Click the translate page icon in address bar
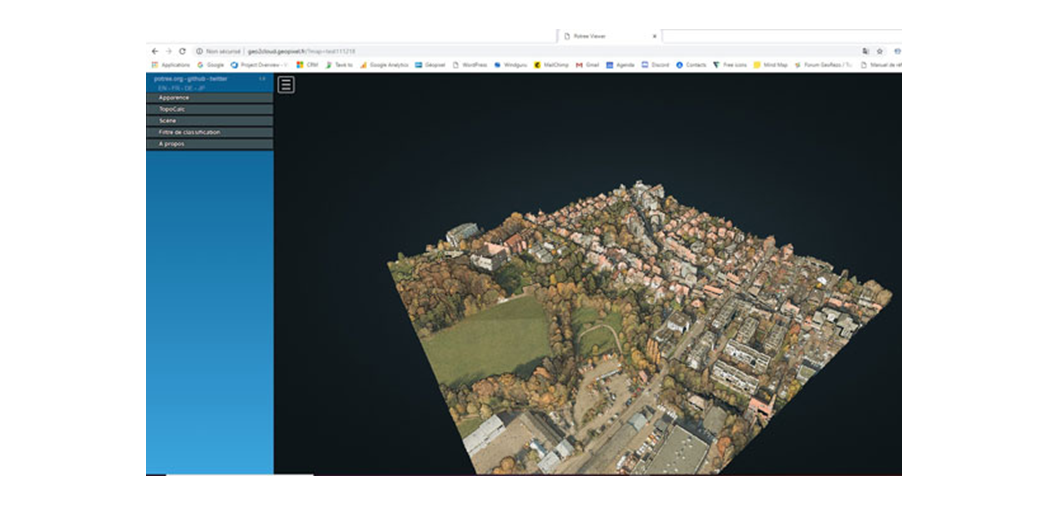The height and width of the screenshot is (505, 1048). click(x=866, y=51)
